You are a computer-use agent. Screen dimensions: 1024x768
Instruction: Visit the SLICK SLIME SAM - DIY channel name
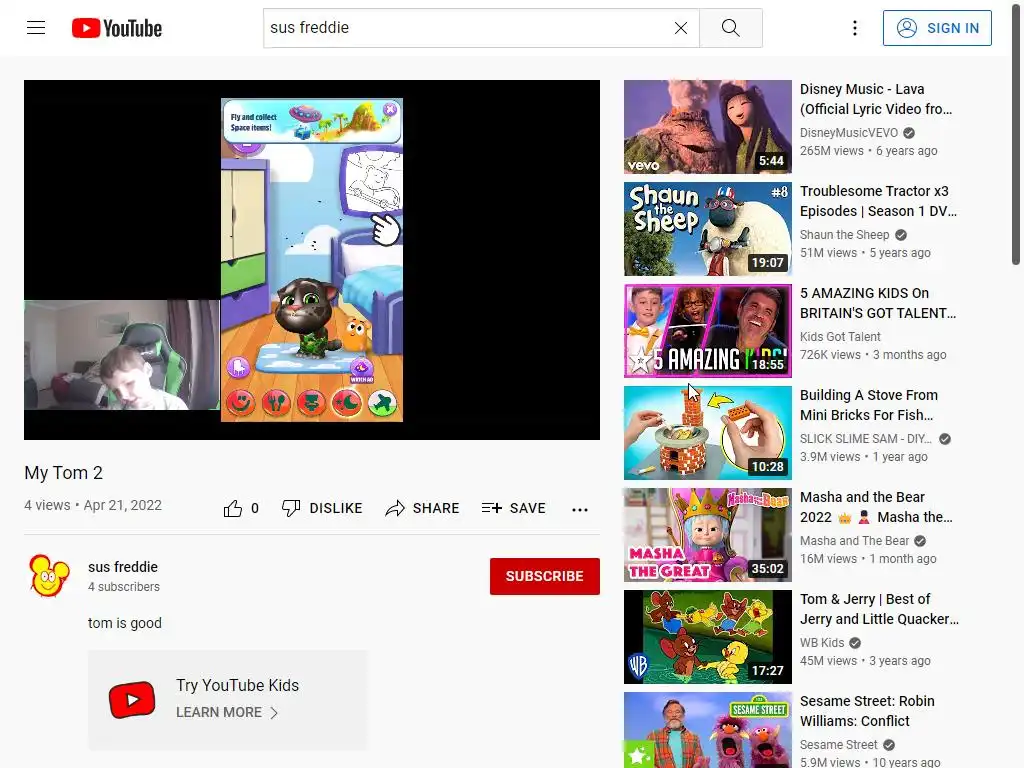click(866, 439)
